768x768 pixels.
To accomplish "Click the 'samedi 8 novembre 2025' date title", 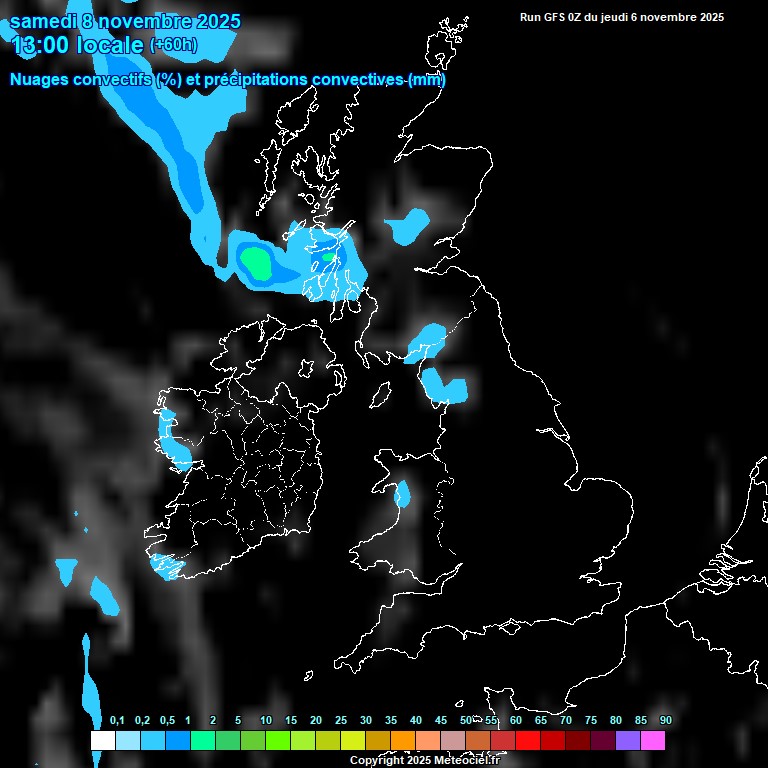I will tap(125, 20).
